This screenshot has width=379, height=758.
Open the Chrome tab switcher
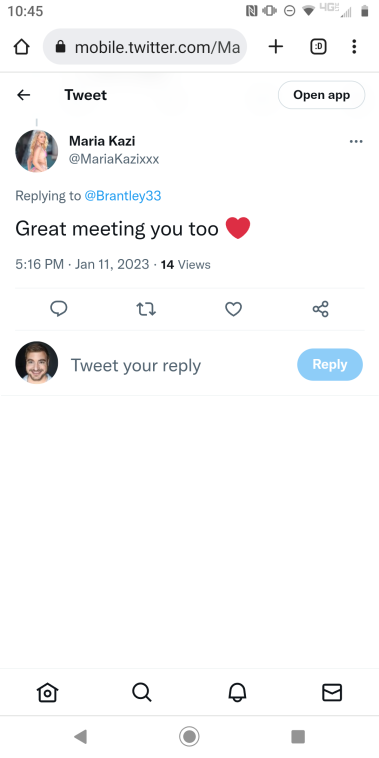tap(318, 46)
